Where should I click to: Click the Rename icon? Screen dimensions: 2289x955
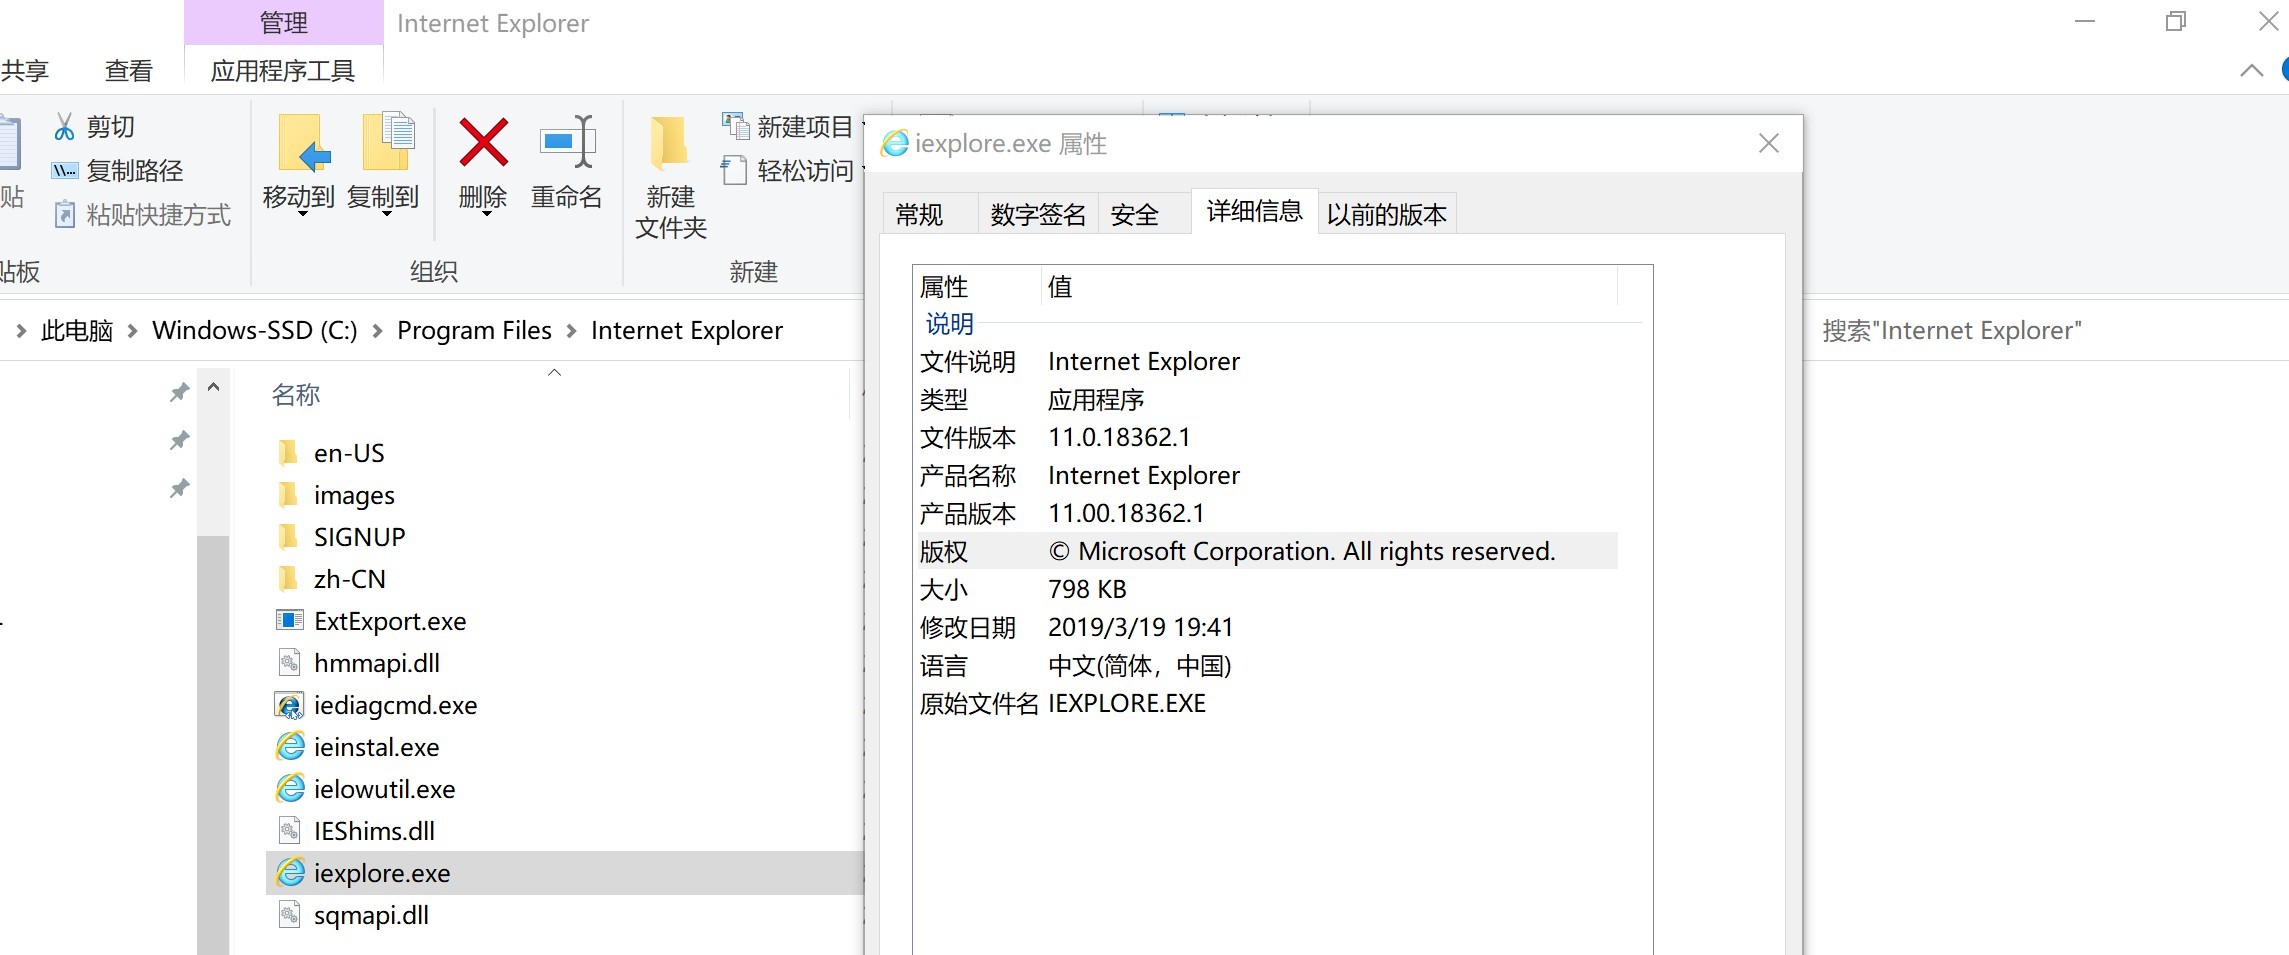[567, 141]
